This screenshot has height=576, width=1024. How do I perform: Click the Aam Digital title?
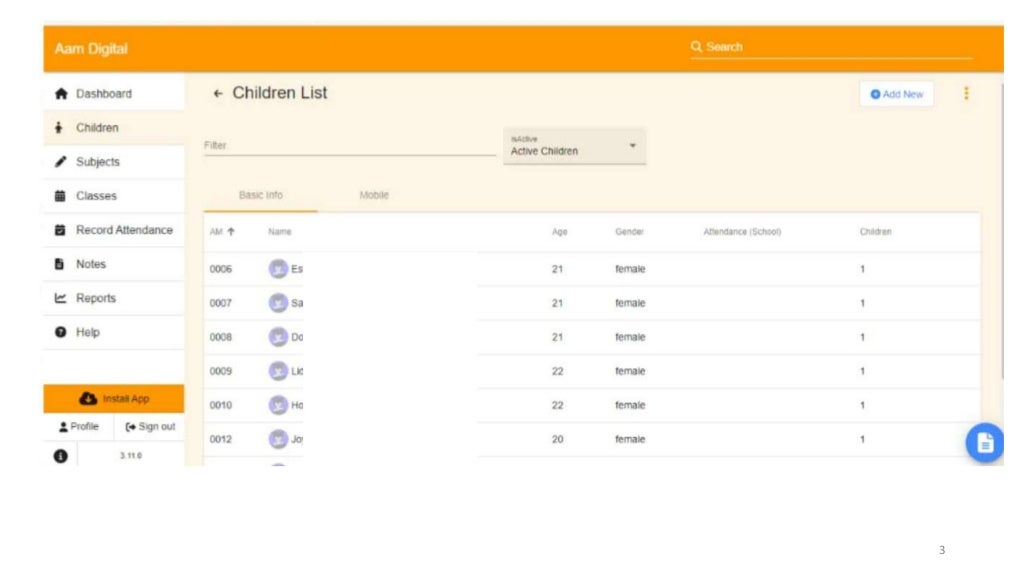coord(91,49)
